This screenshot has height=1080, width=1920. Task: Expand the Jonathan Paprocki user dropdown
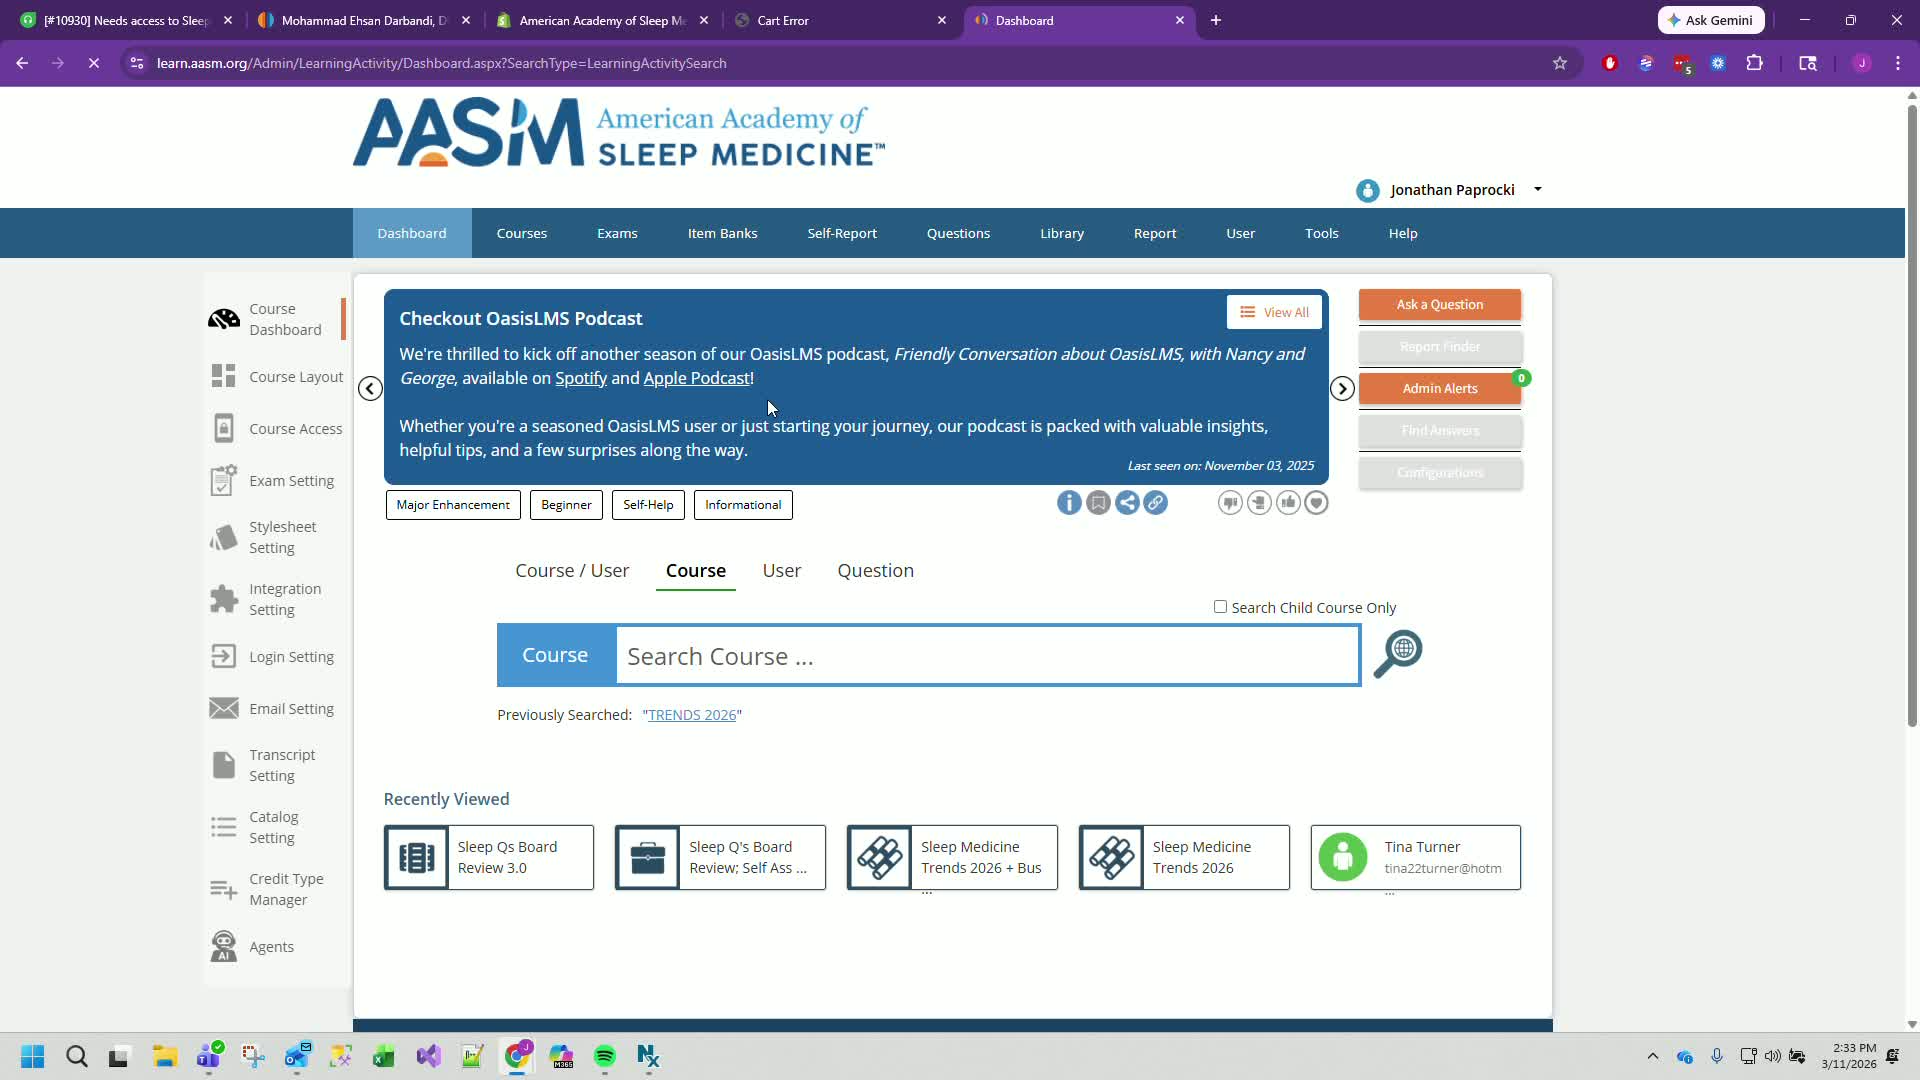(1537, 190)
